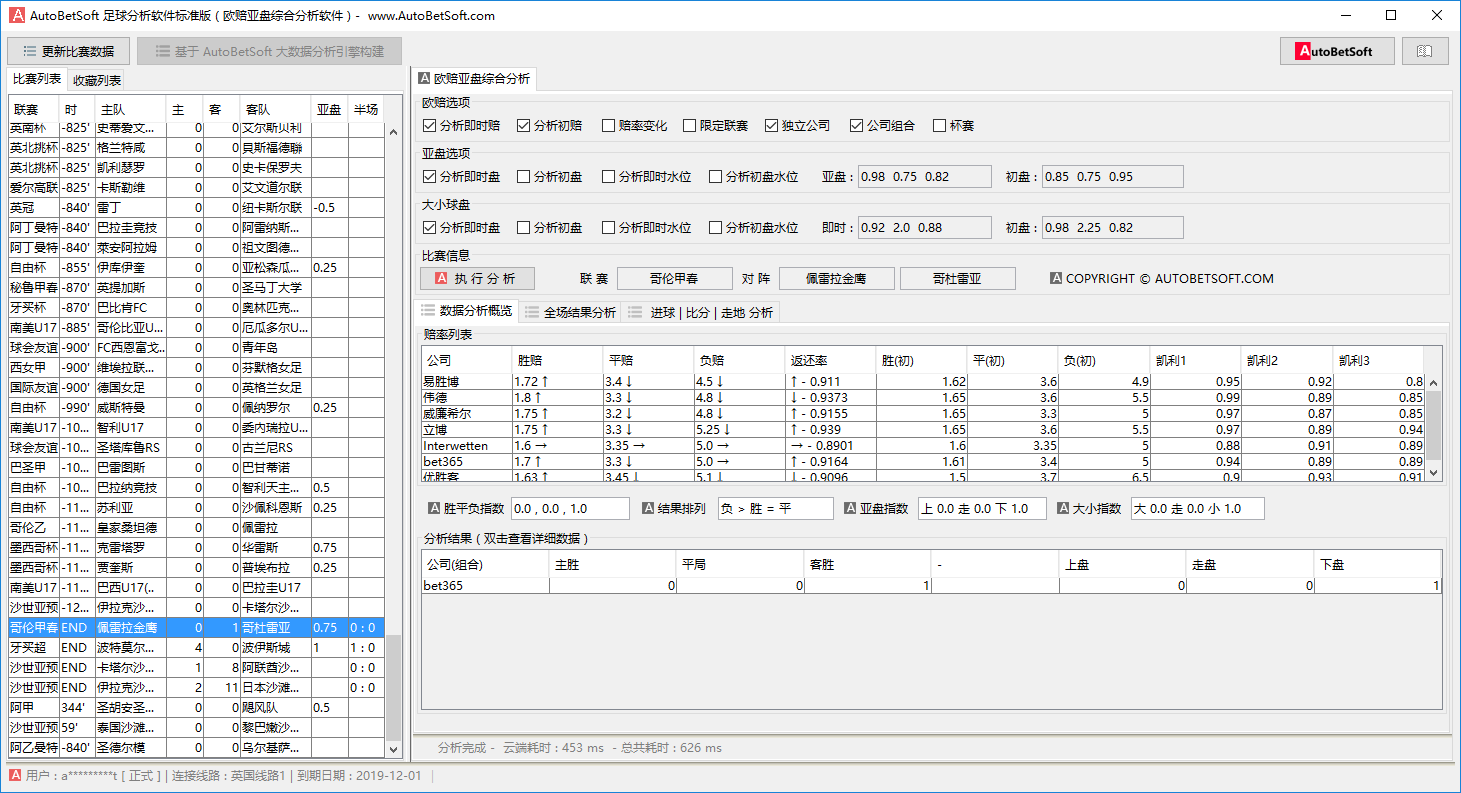1461x793 pixels.
Task: Sort by 亚盘 column header in match list
Action: [329, 109]
